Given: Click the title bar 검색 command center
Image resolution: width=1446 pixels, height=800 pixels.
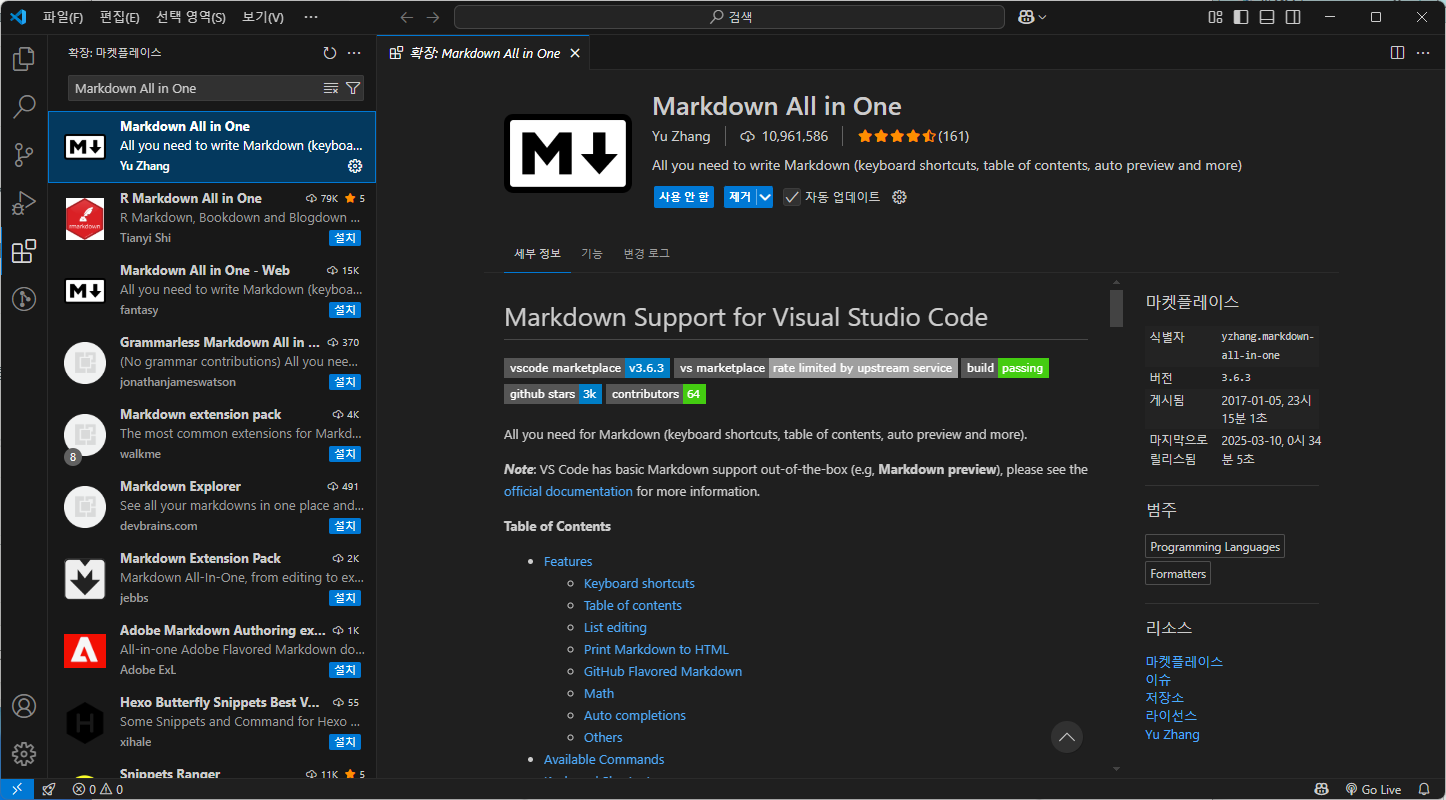Looking at the screenshot, I should tap(729, 17).
